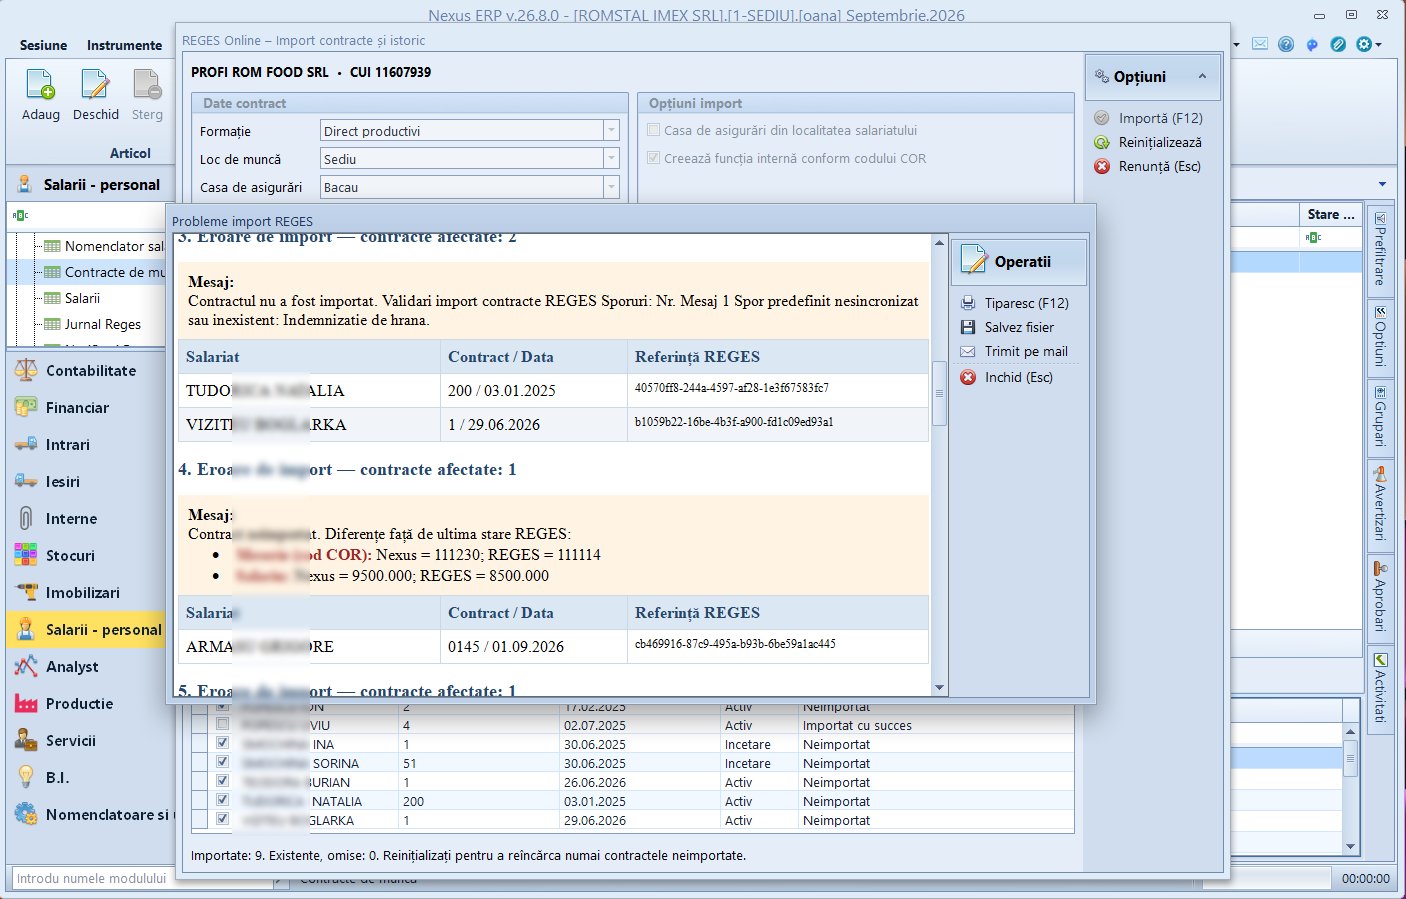Open the Grupari side tab
The image size is (1406, 899).
point(1380,416)
